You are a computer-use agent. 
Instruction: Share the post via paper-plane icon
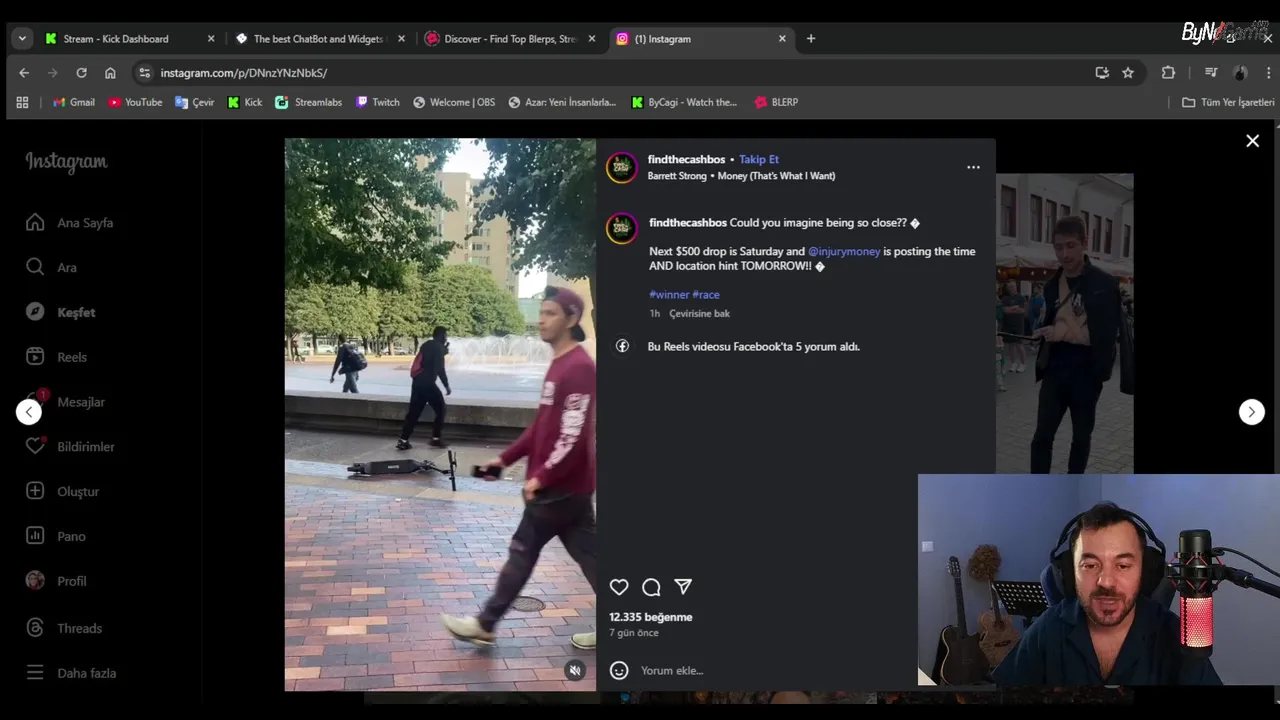click(683, 587)
